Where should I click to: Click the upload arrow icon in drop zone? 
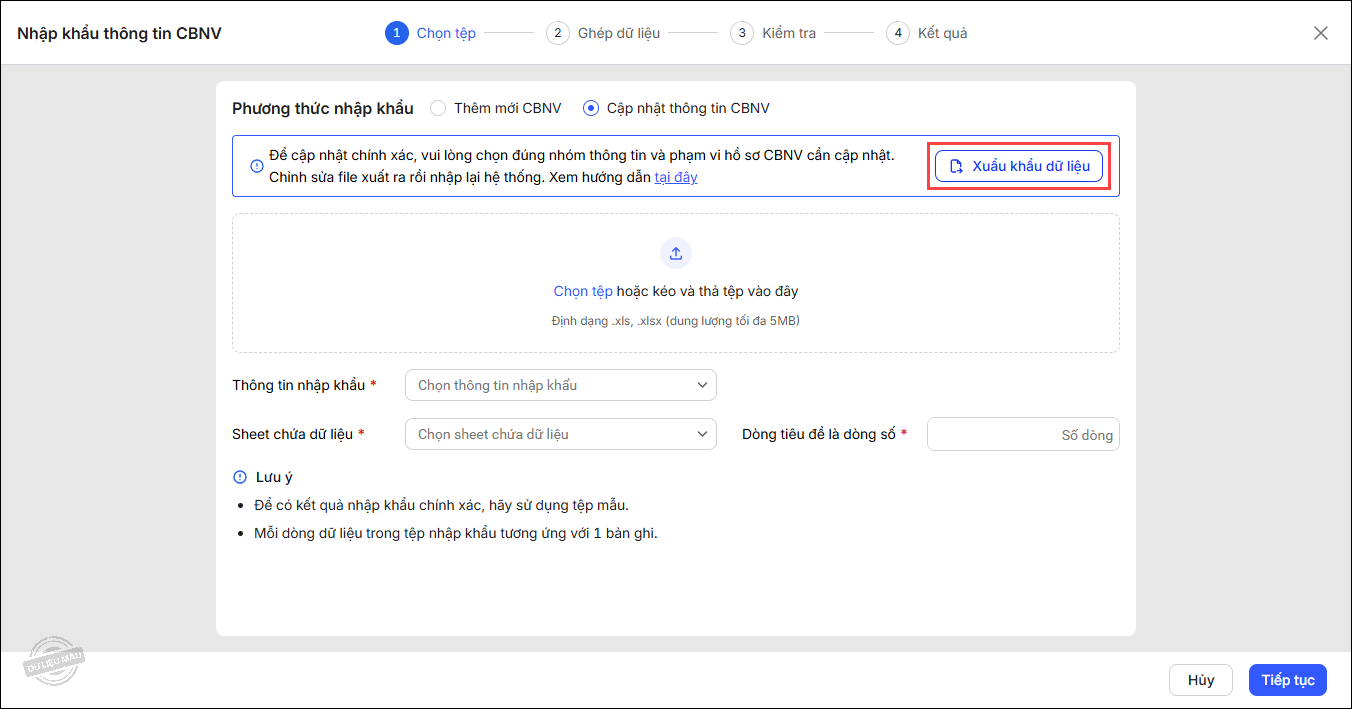click(676, 253)
